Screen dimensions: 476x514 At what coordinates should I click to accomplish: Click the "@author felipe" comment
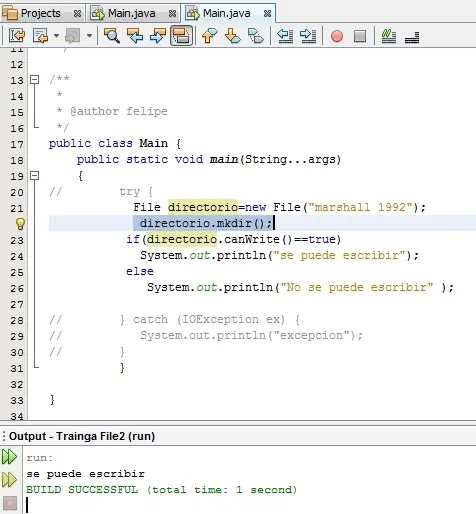coord(119,111)
